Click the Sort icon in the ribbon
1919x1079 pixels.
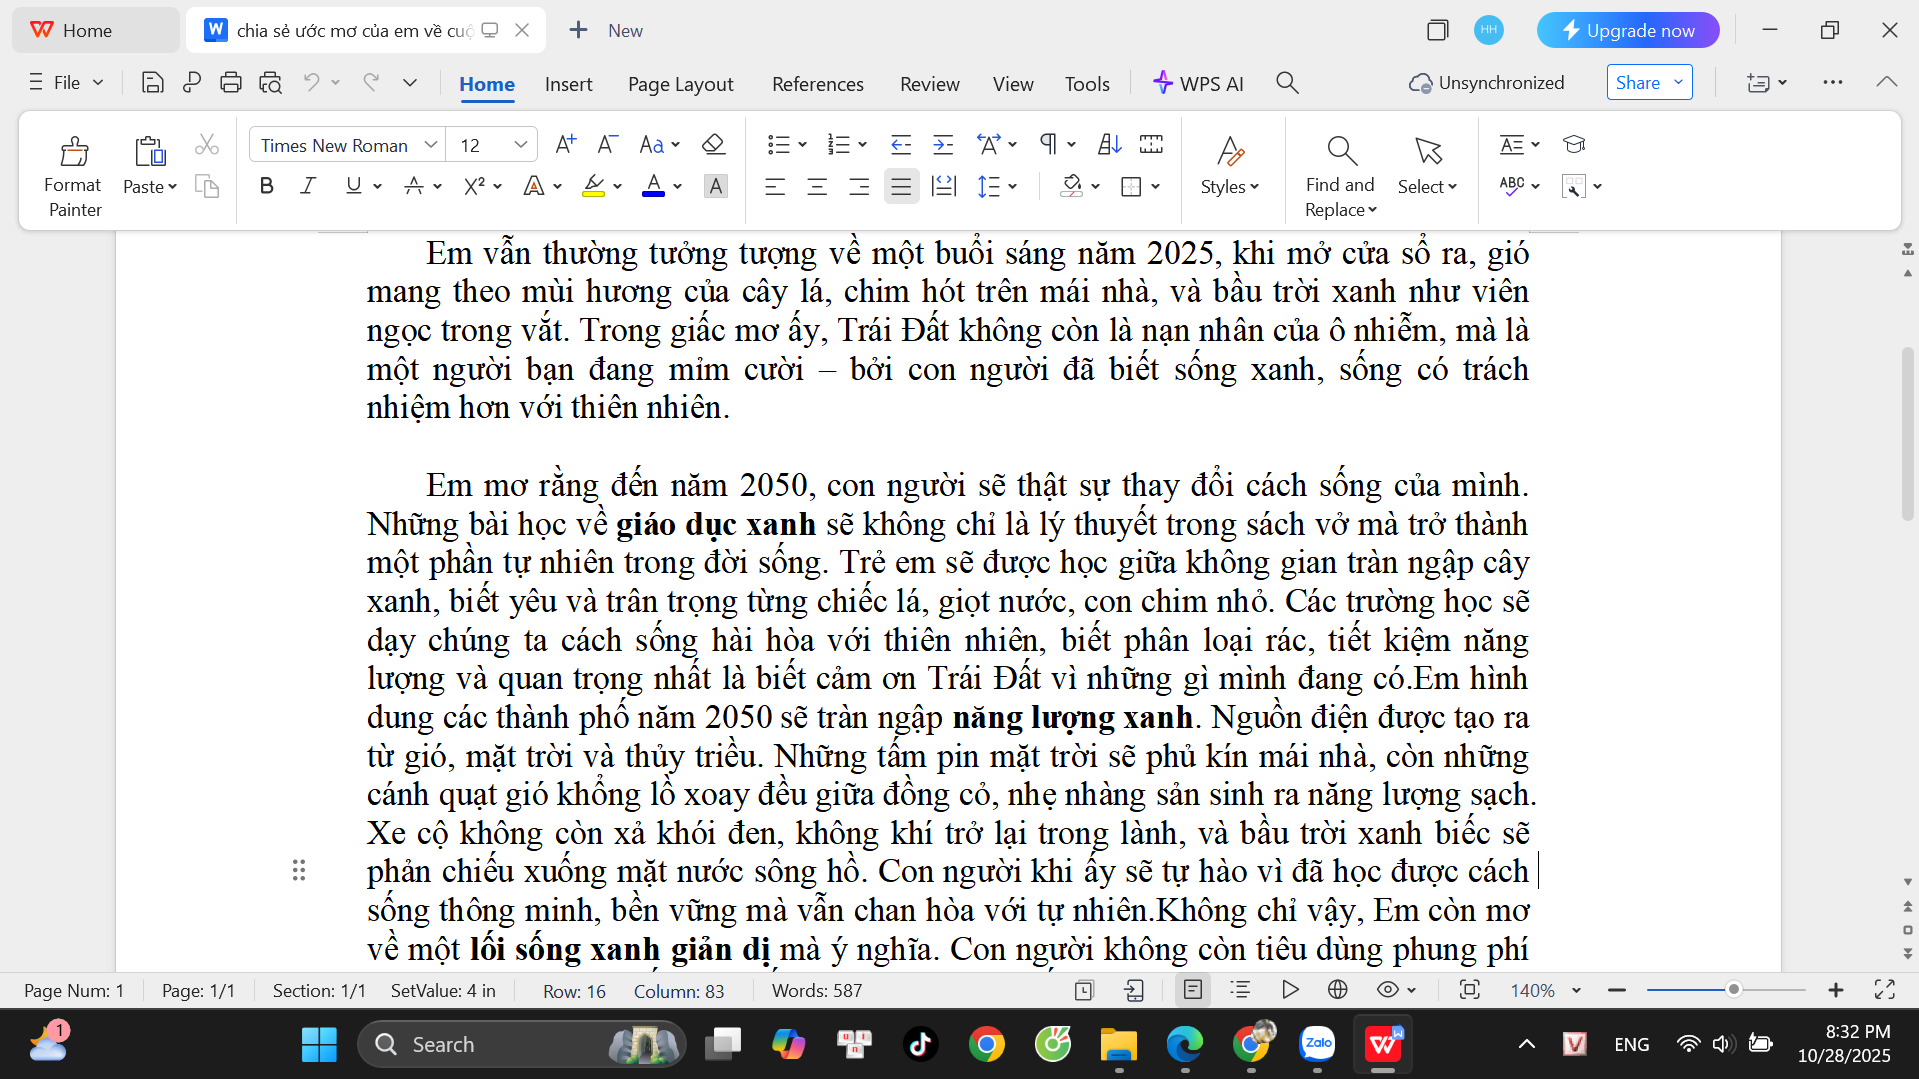[x=1109, y=145]
